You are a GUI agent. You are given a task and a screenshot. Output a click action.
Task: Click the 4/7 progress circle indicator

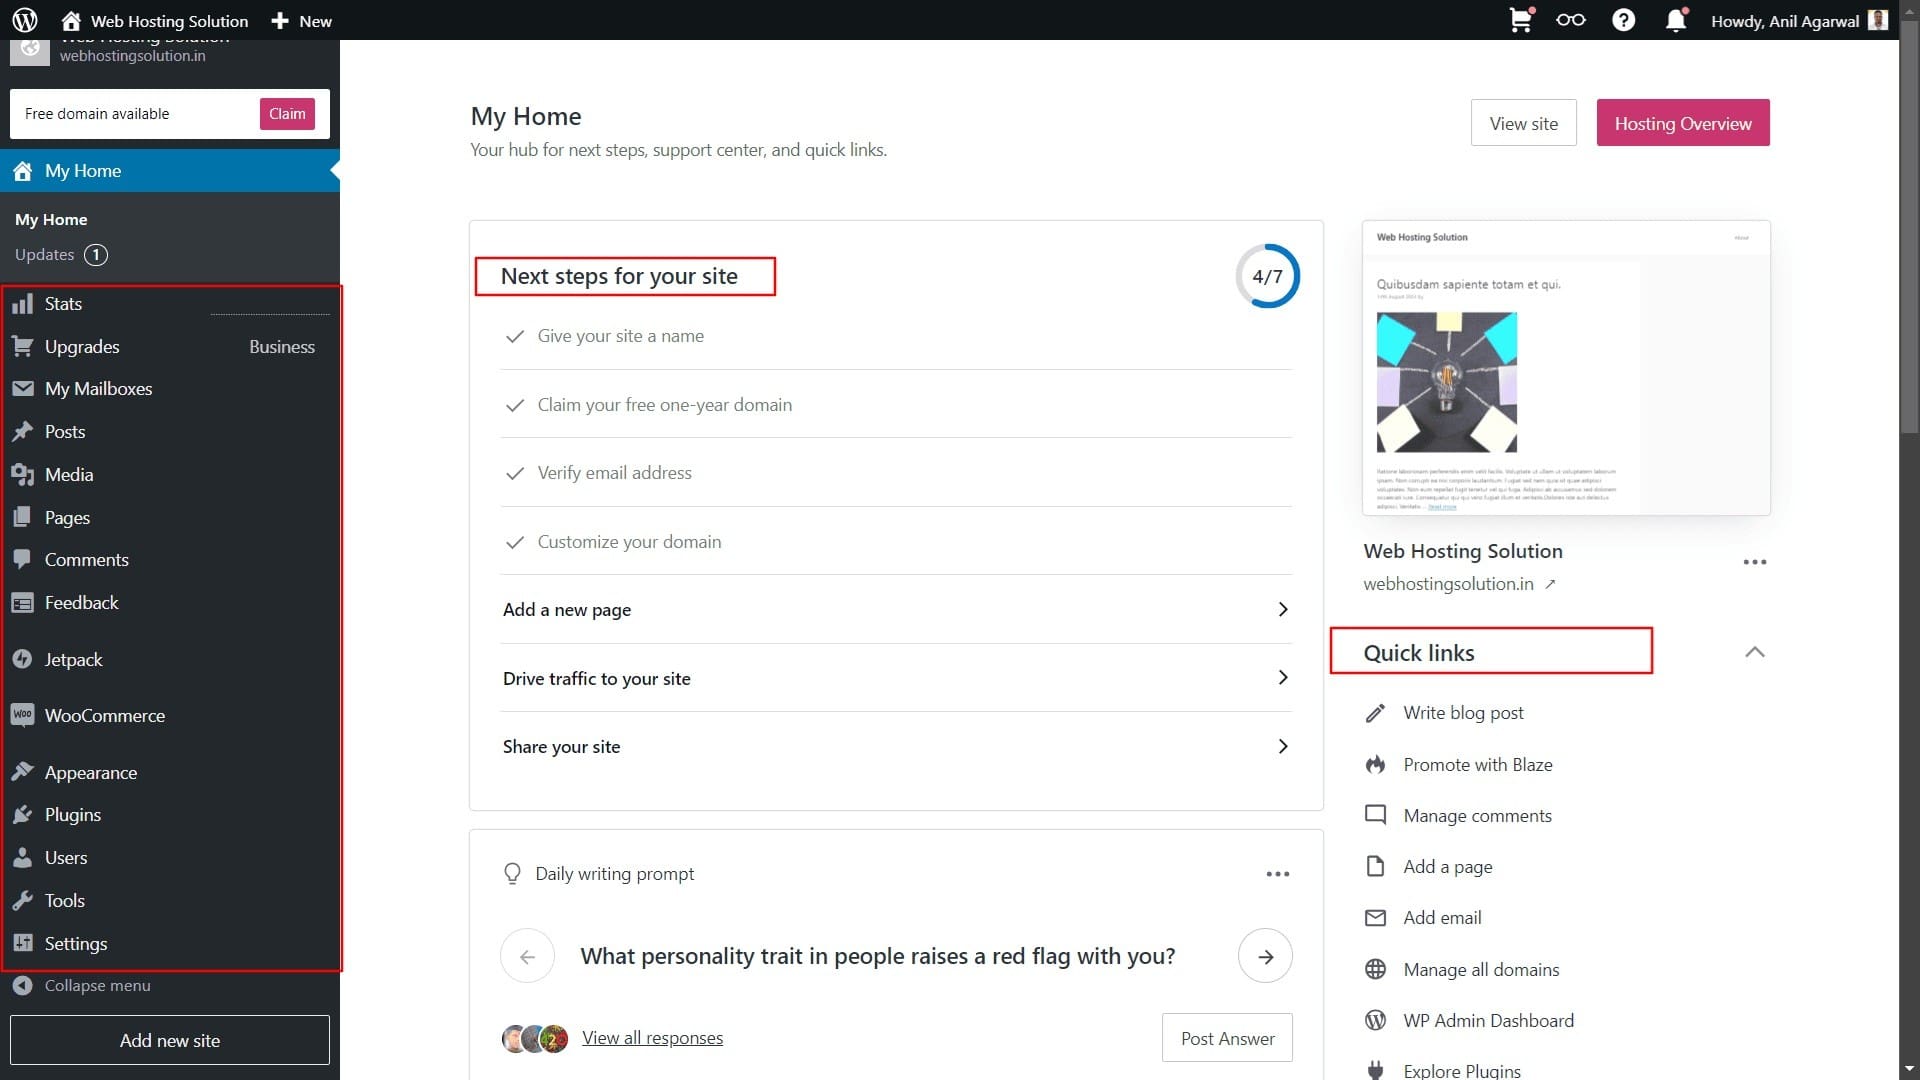1267,277
